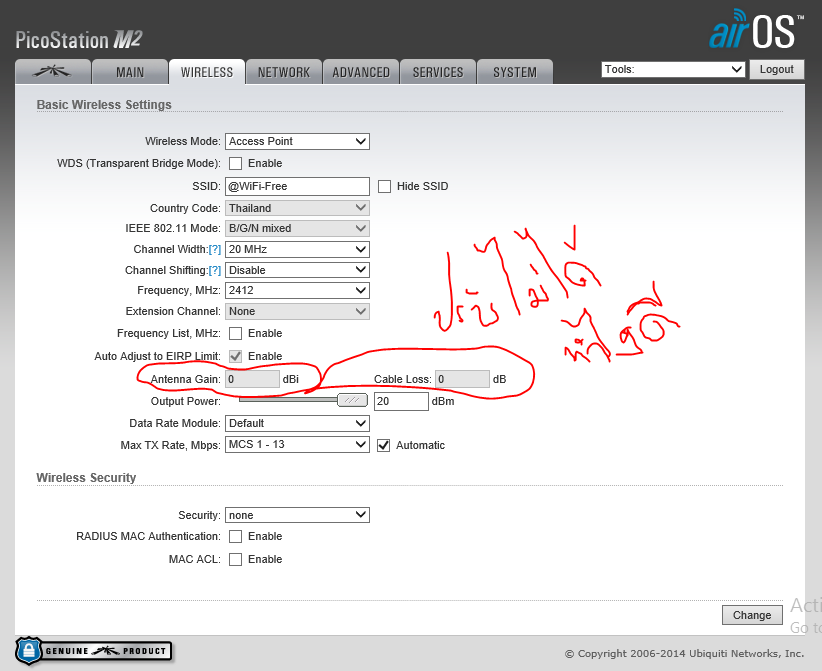This screenshot has width=822, height=671.
Task: Switch to the ADVANCED tab
Action: tap(361, 72)
